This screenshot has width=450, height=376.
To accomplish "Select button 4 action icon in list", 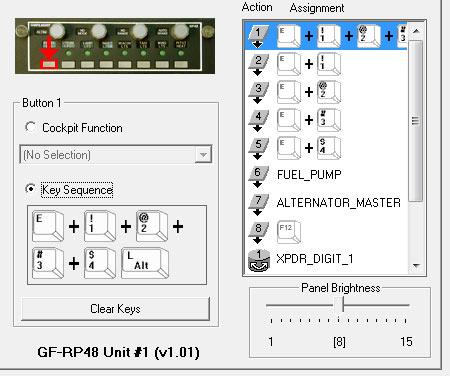I will [x=258, y=120].
